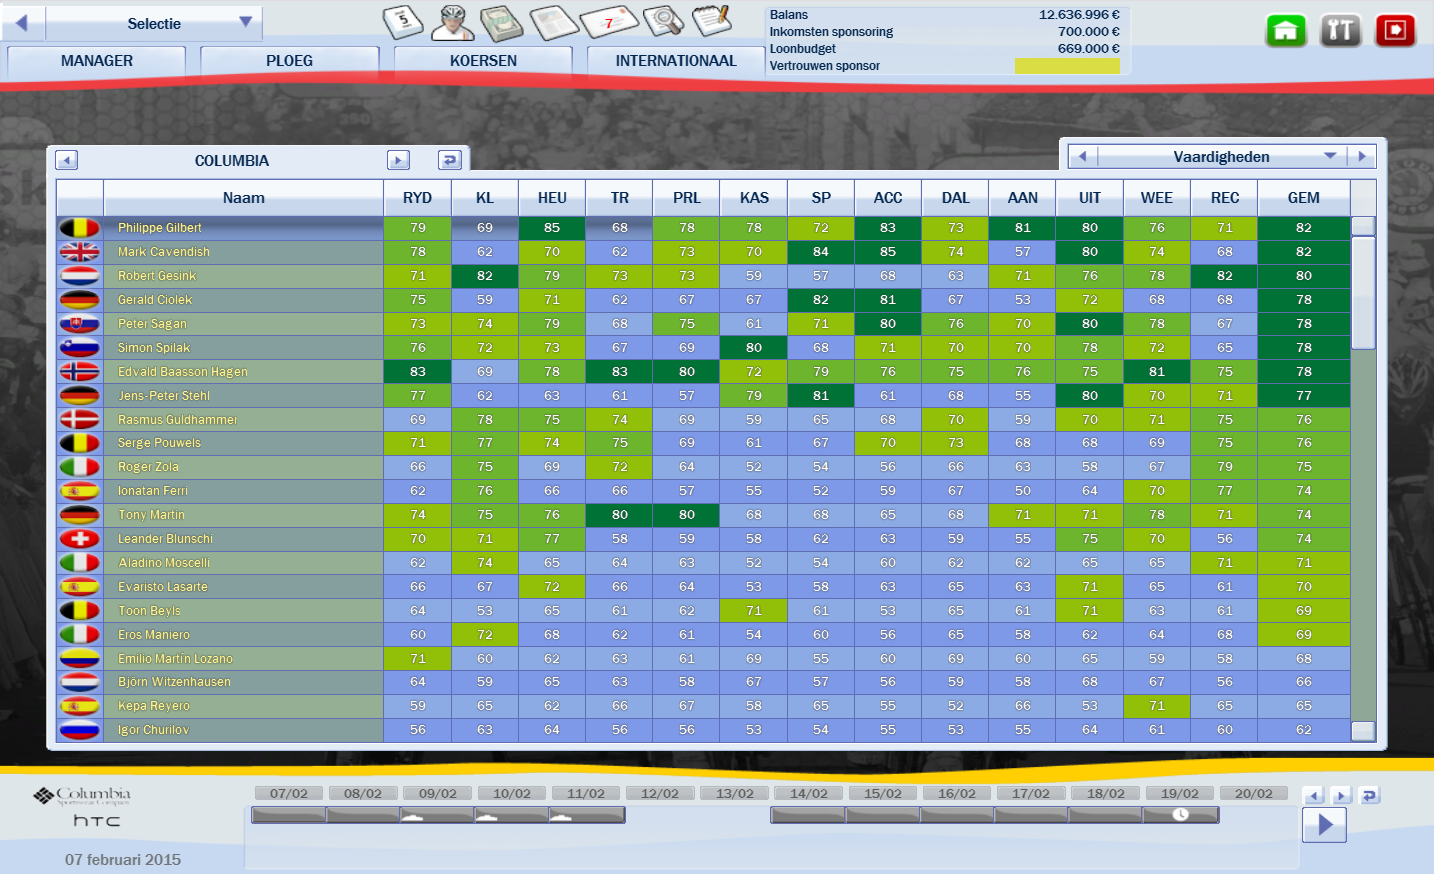The height and width of the screenshot is (874, 1434).
Task: Sort riders by SP column header
Action: (x=821, y=198)
